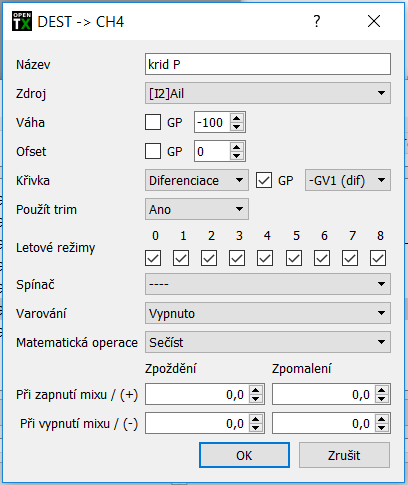The width and height of the screenshot is (408, 485).
Task: Decrease Zpomalení on mix disable spinner
Action: click(382, 428)
